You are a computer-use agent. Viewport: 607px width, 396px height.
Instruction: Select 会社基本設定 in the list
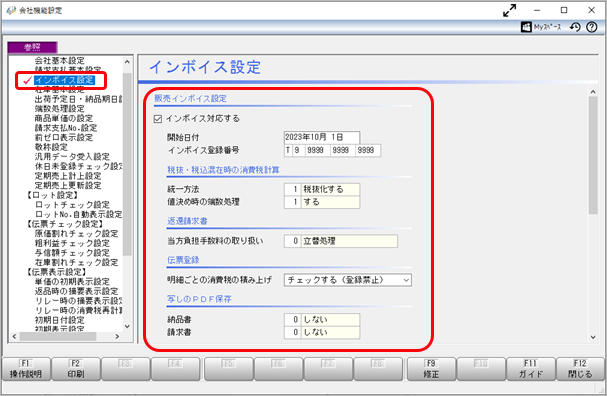[60, 61]
